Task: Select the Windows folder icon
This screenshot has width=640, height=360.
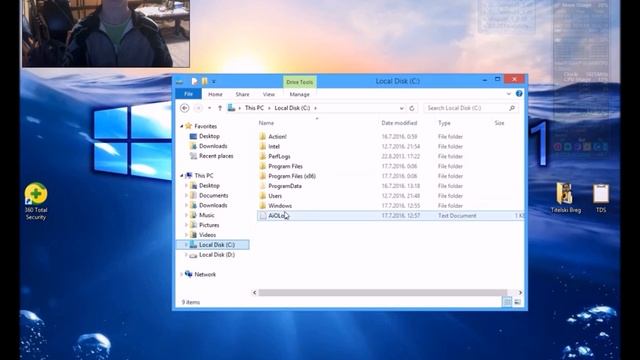Action: 263,206
